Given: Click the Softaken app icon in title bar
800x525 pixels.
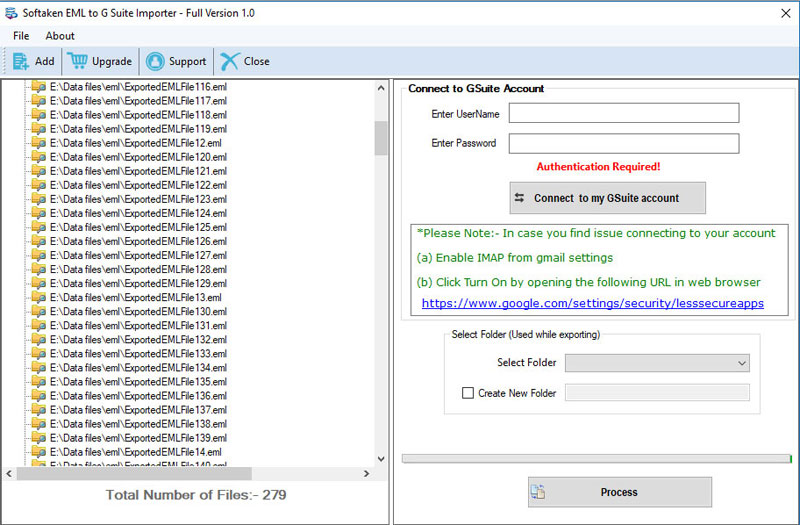Looking at the screenshot, I should [x=11, y=13].
